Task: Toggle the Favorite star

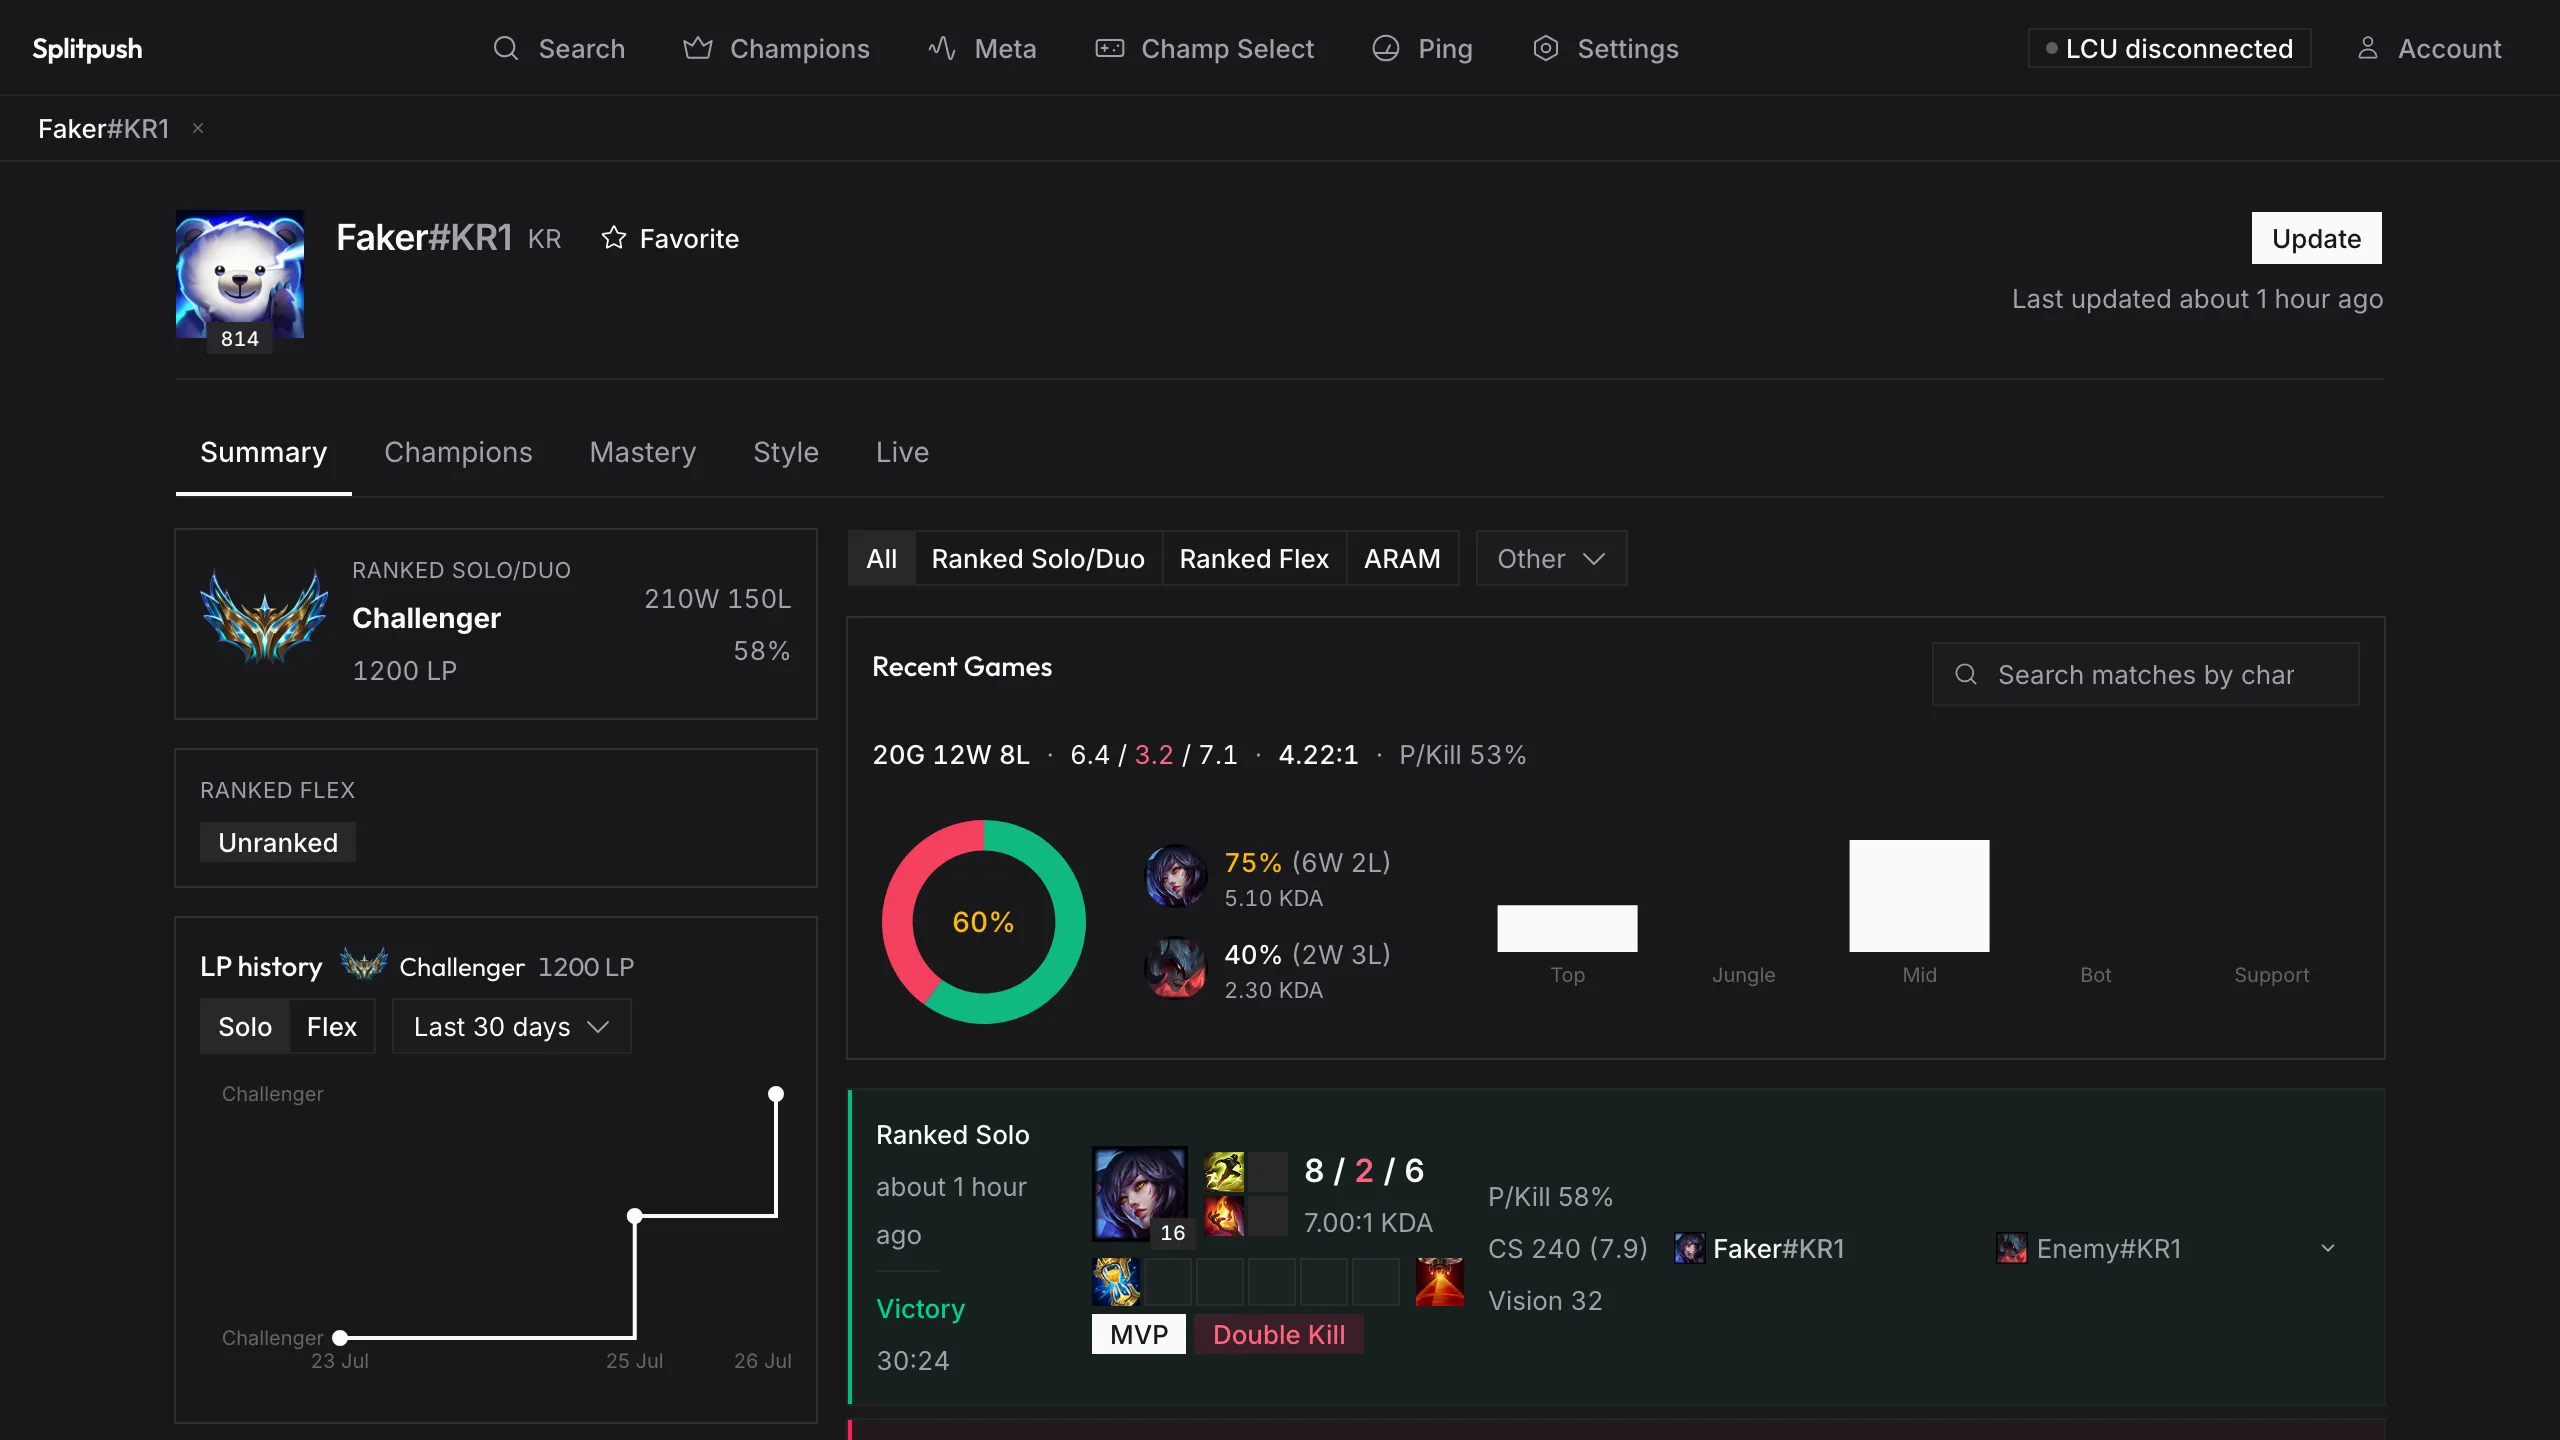Action: [614, 238]
